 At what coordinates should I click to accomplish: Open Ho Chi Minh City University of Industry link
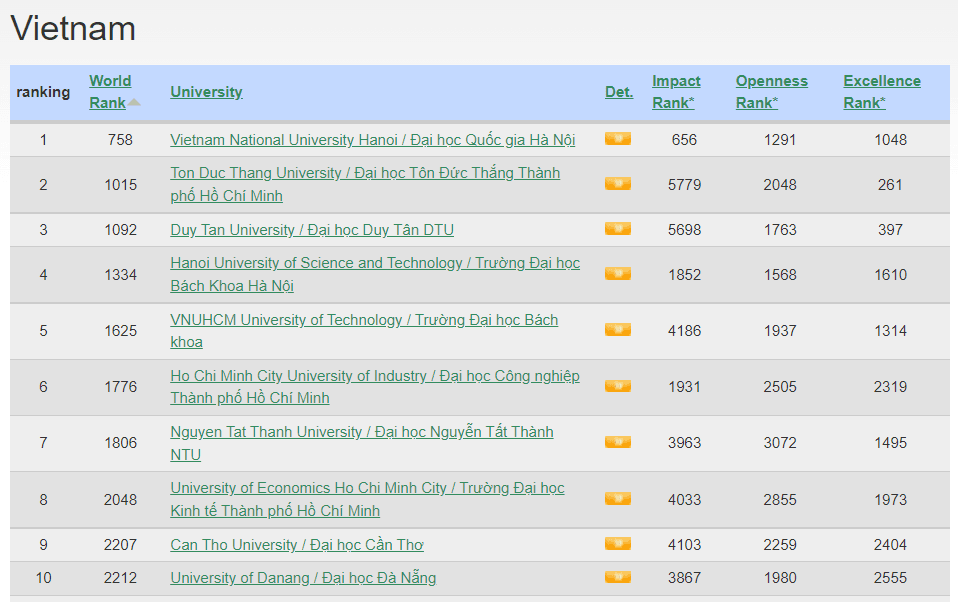(x=374, y=376)
